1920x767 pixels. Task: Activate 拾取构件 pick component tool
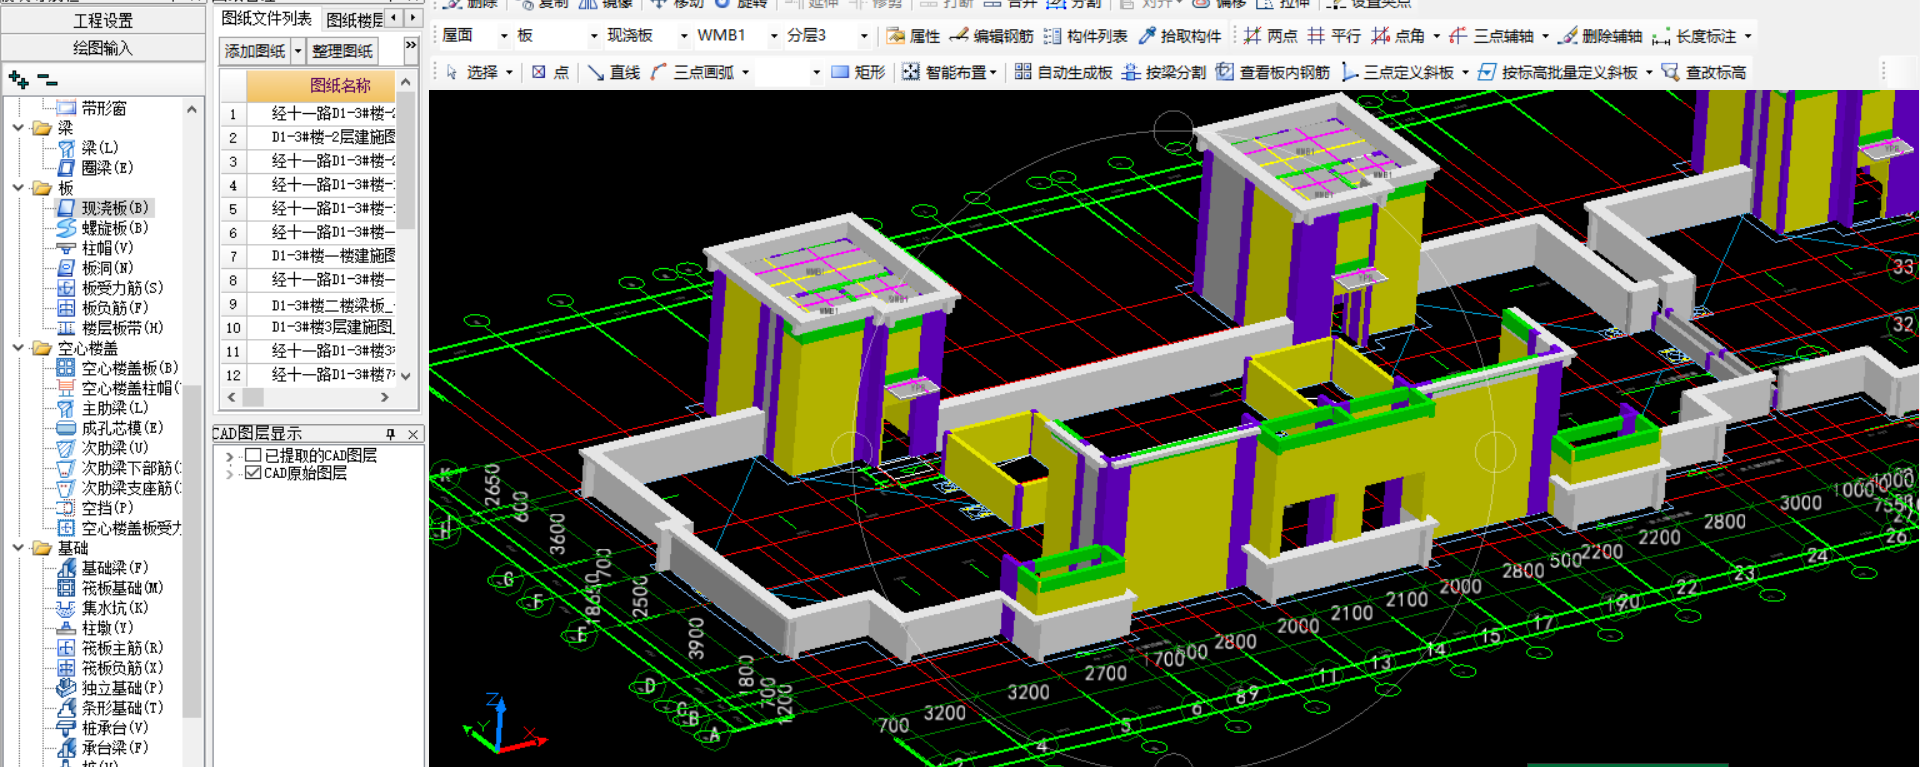click(x=1180, y=36)
